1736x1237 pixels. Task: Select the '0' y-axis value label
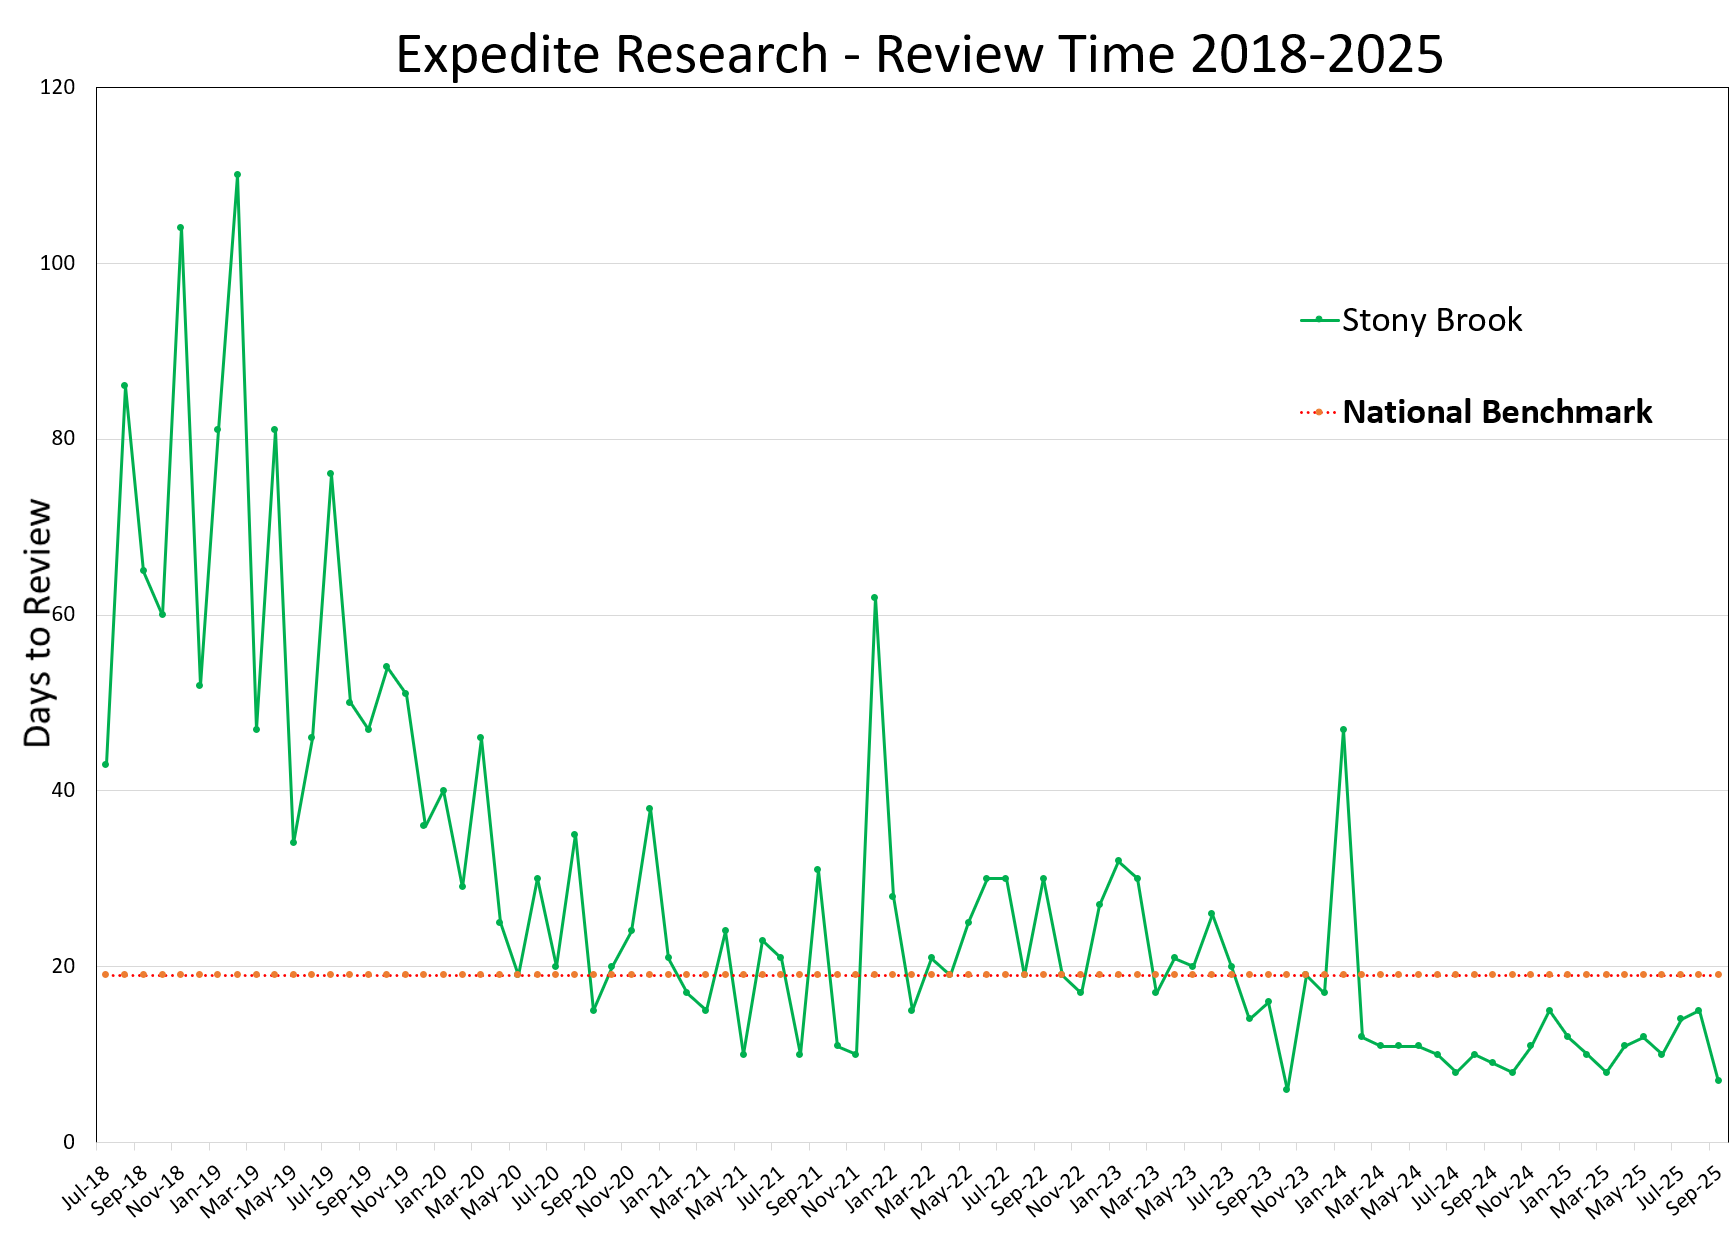click(68, 1142)
